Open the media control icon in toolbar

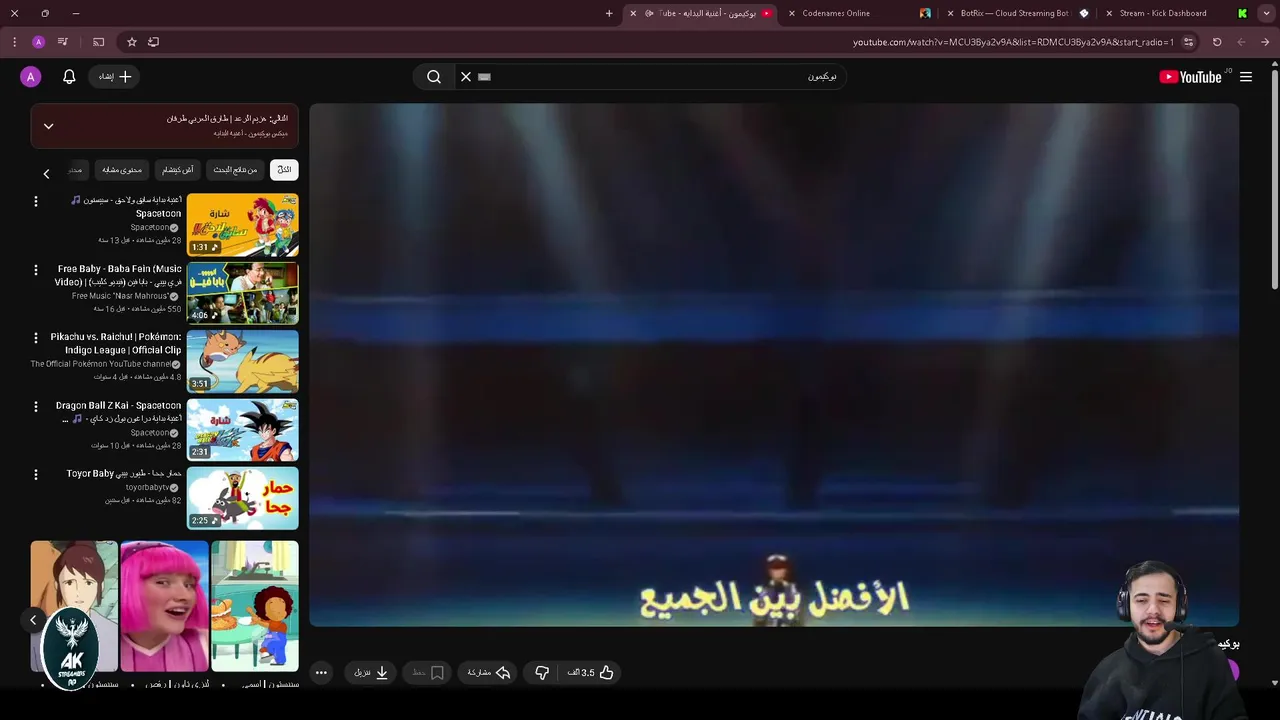click(62, 42)
